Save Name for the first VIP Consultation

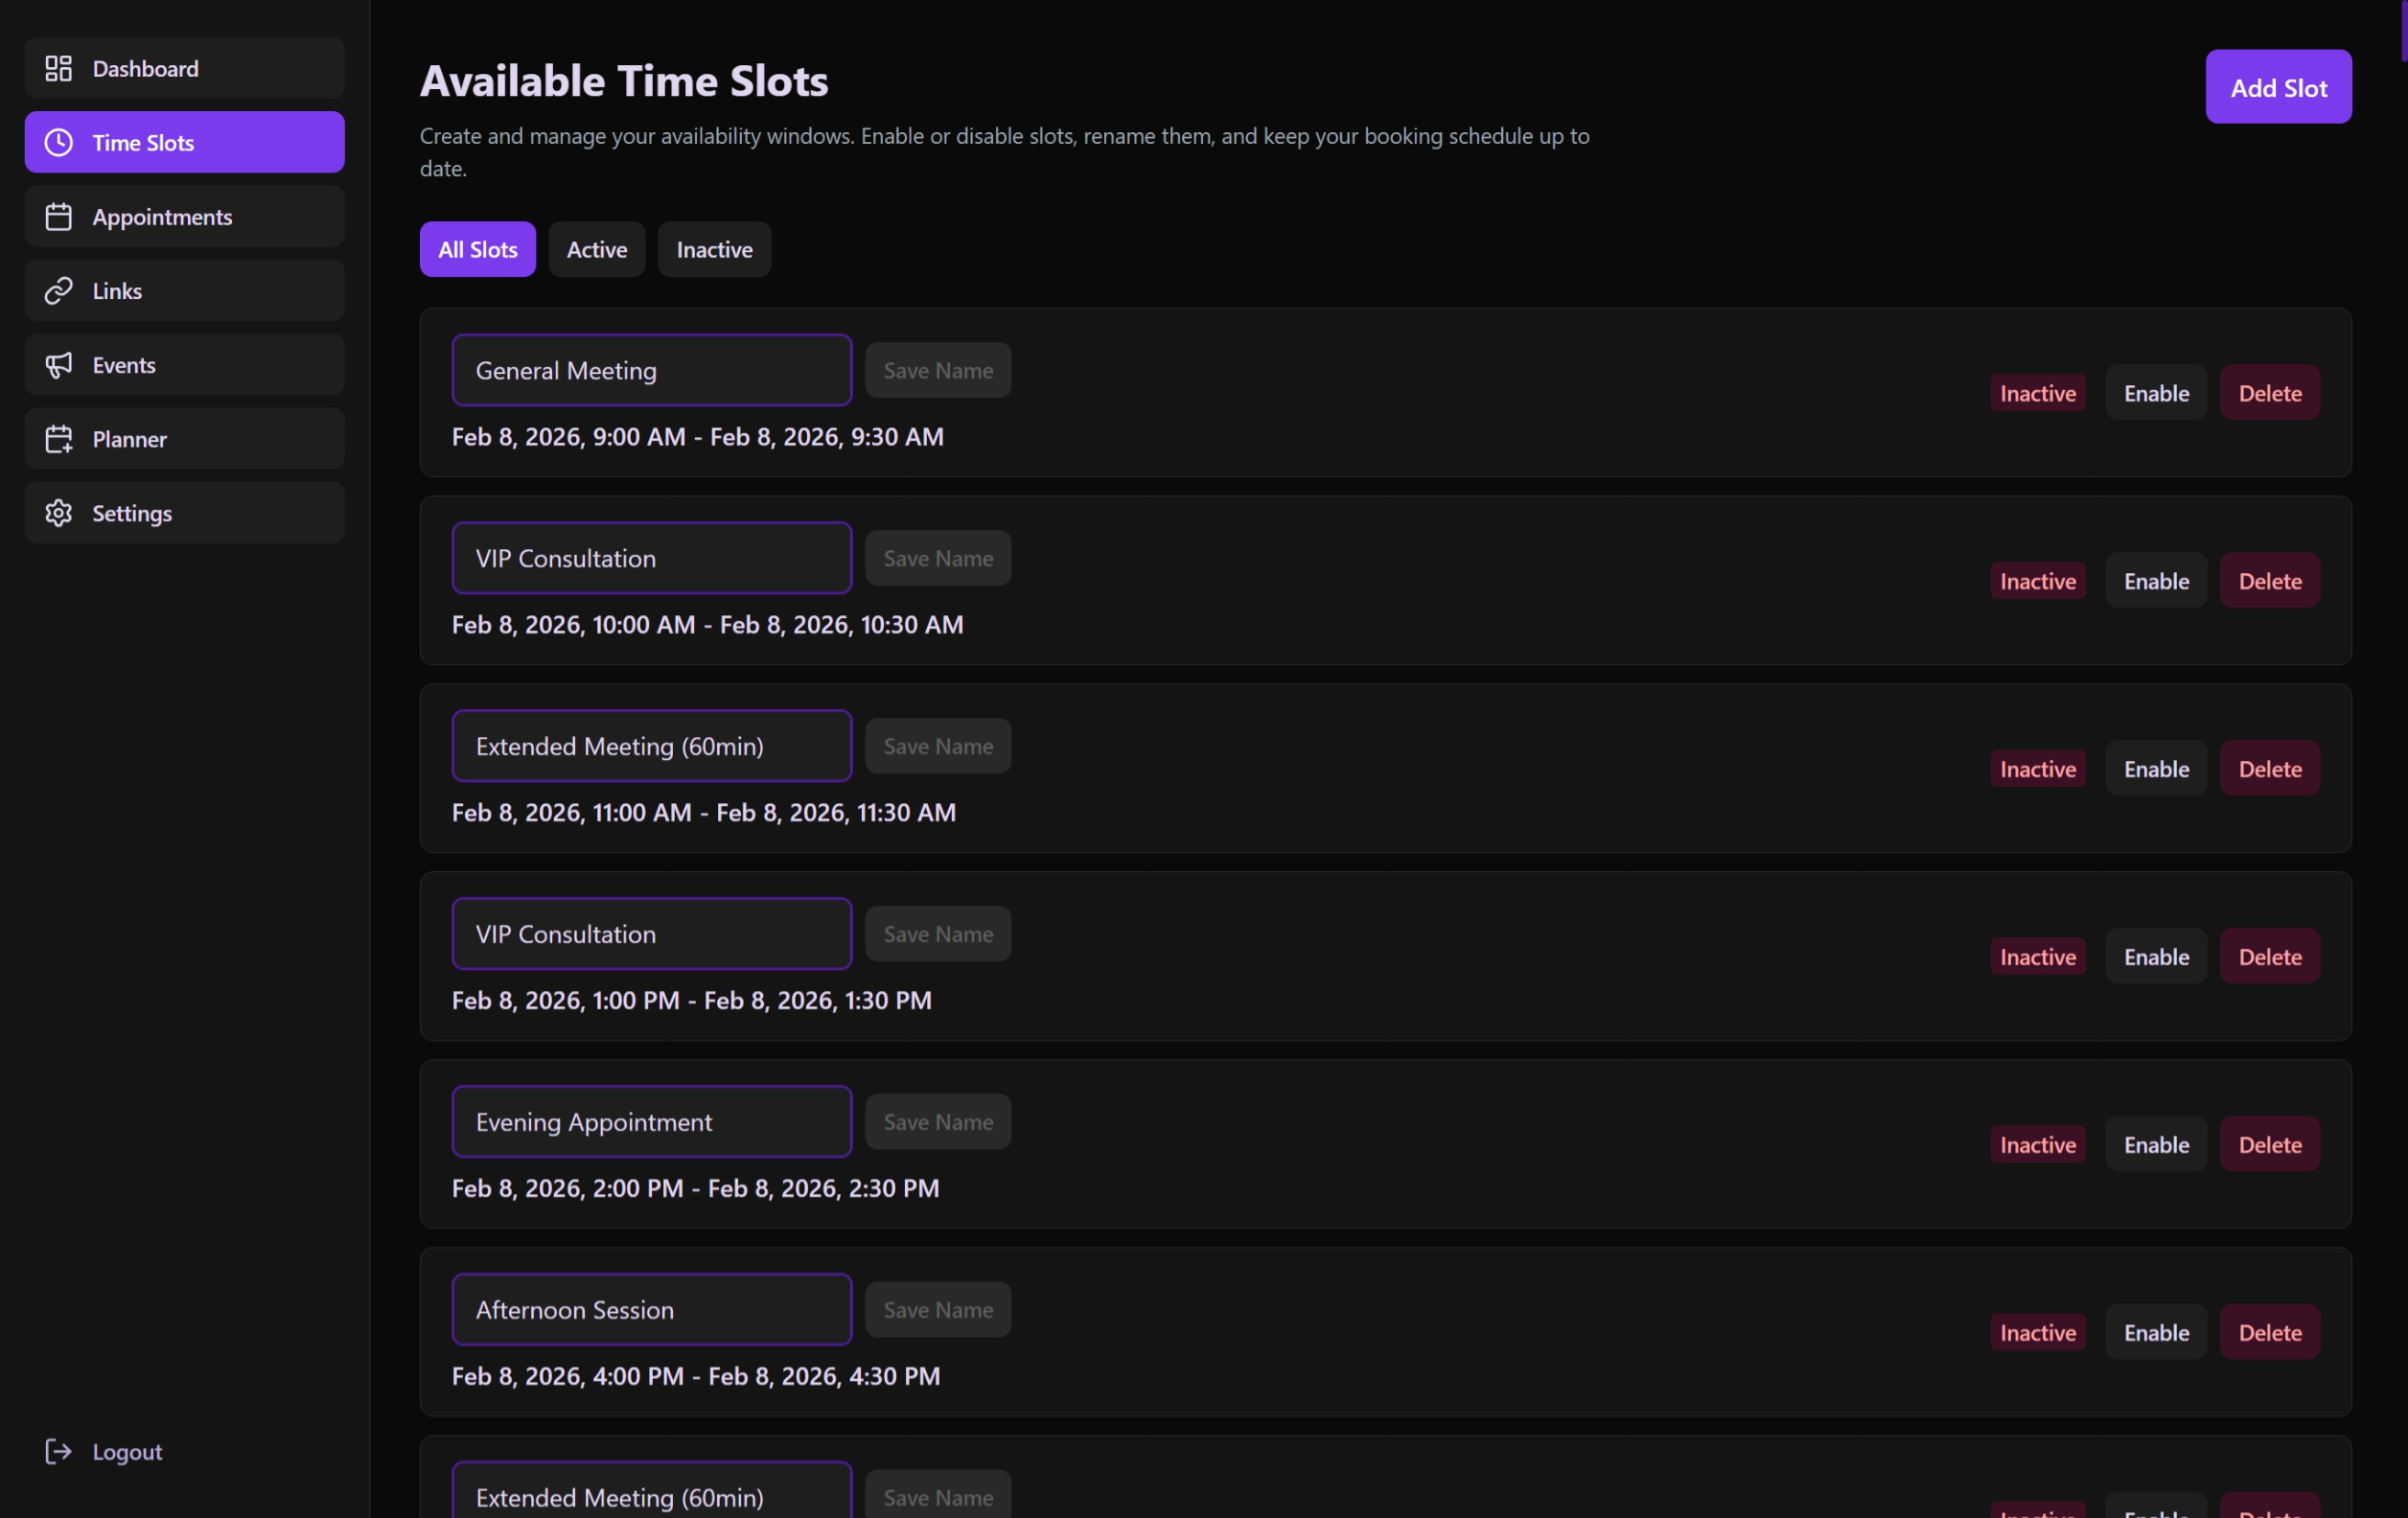[937, 557]
